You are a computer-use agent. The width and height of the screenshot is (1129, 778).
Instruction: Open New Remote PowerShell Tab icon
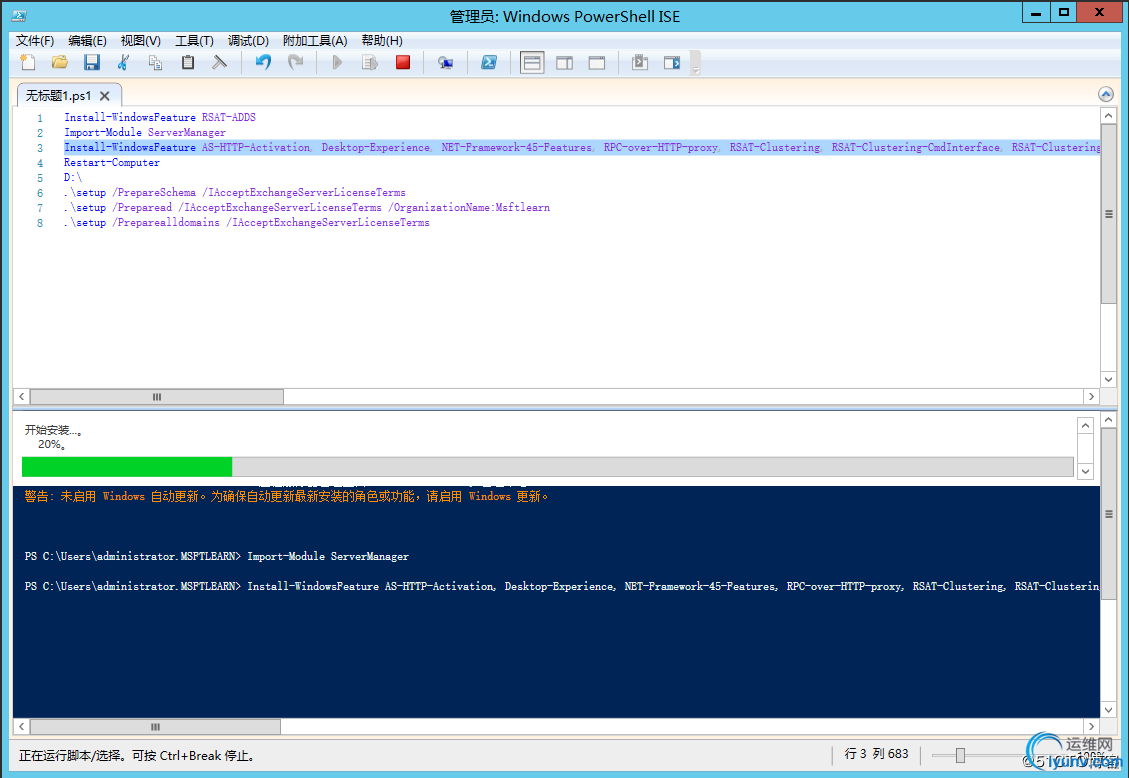(x=446, y=63)
